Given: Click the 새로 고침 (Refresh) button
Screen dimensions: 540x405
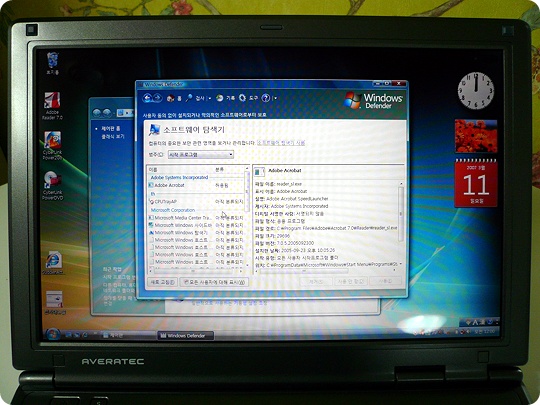Looking at the screenshot, I should 162,282.
